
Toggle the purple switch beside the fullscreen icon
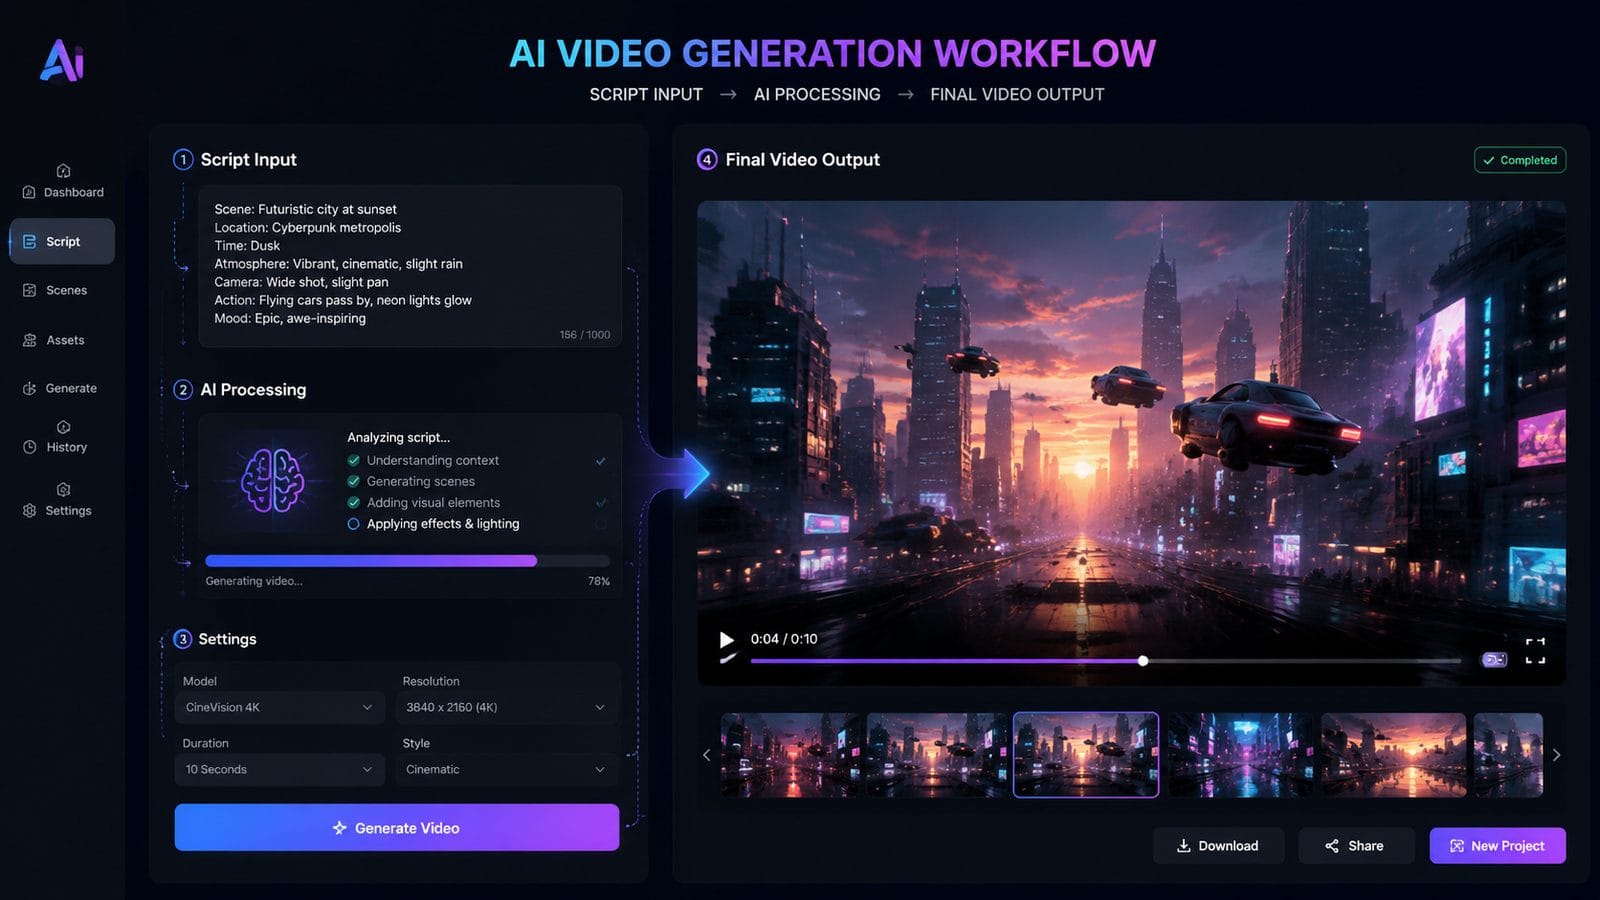click(1494, 659)
